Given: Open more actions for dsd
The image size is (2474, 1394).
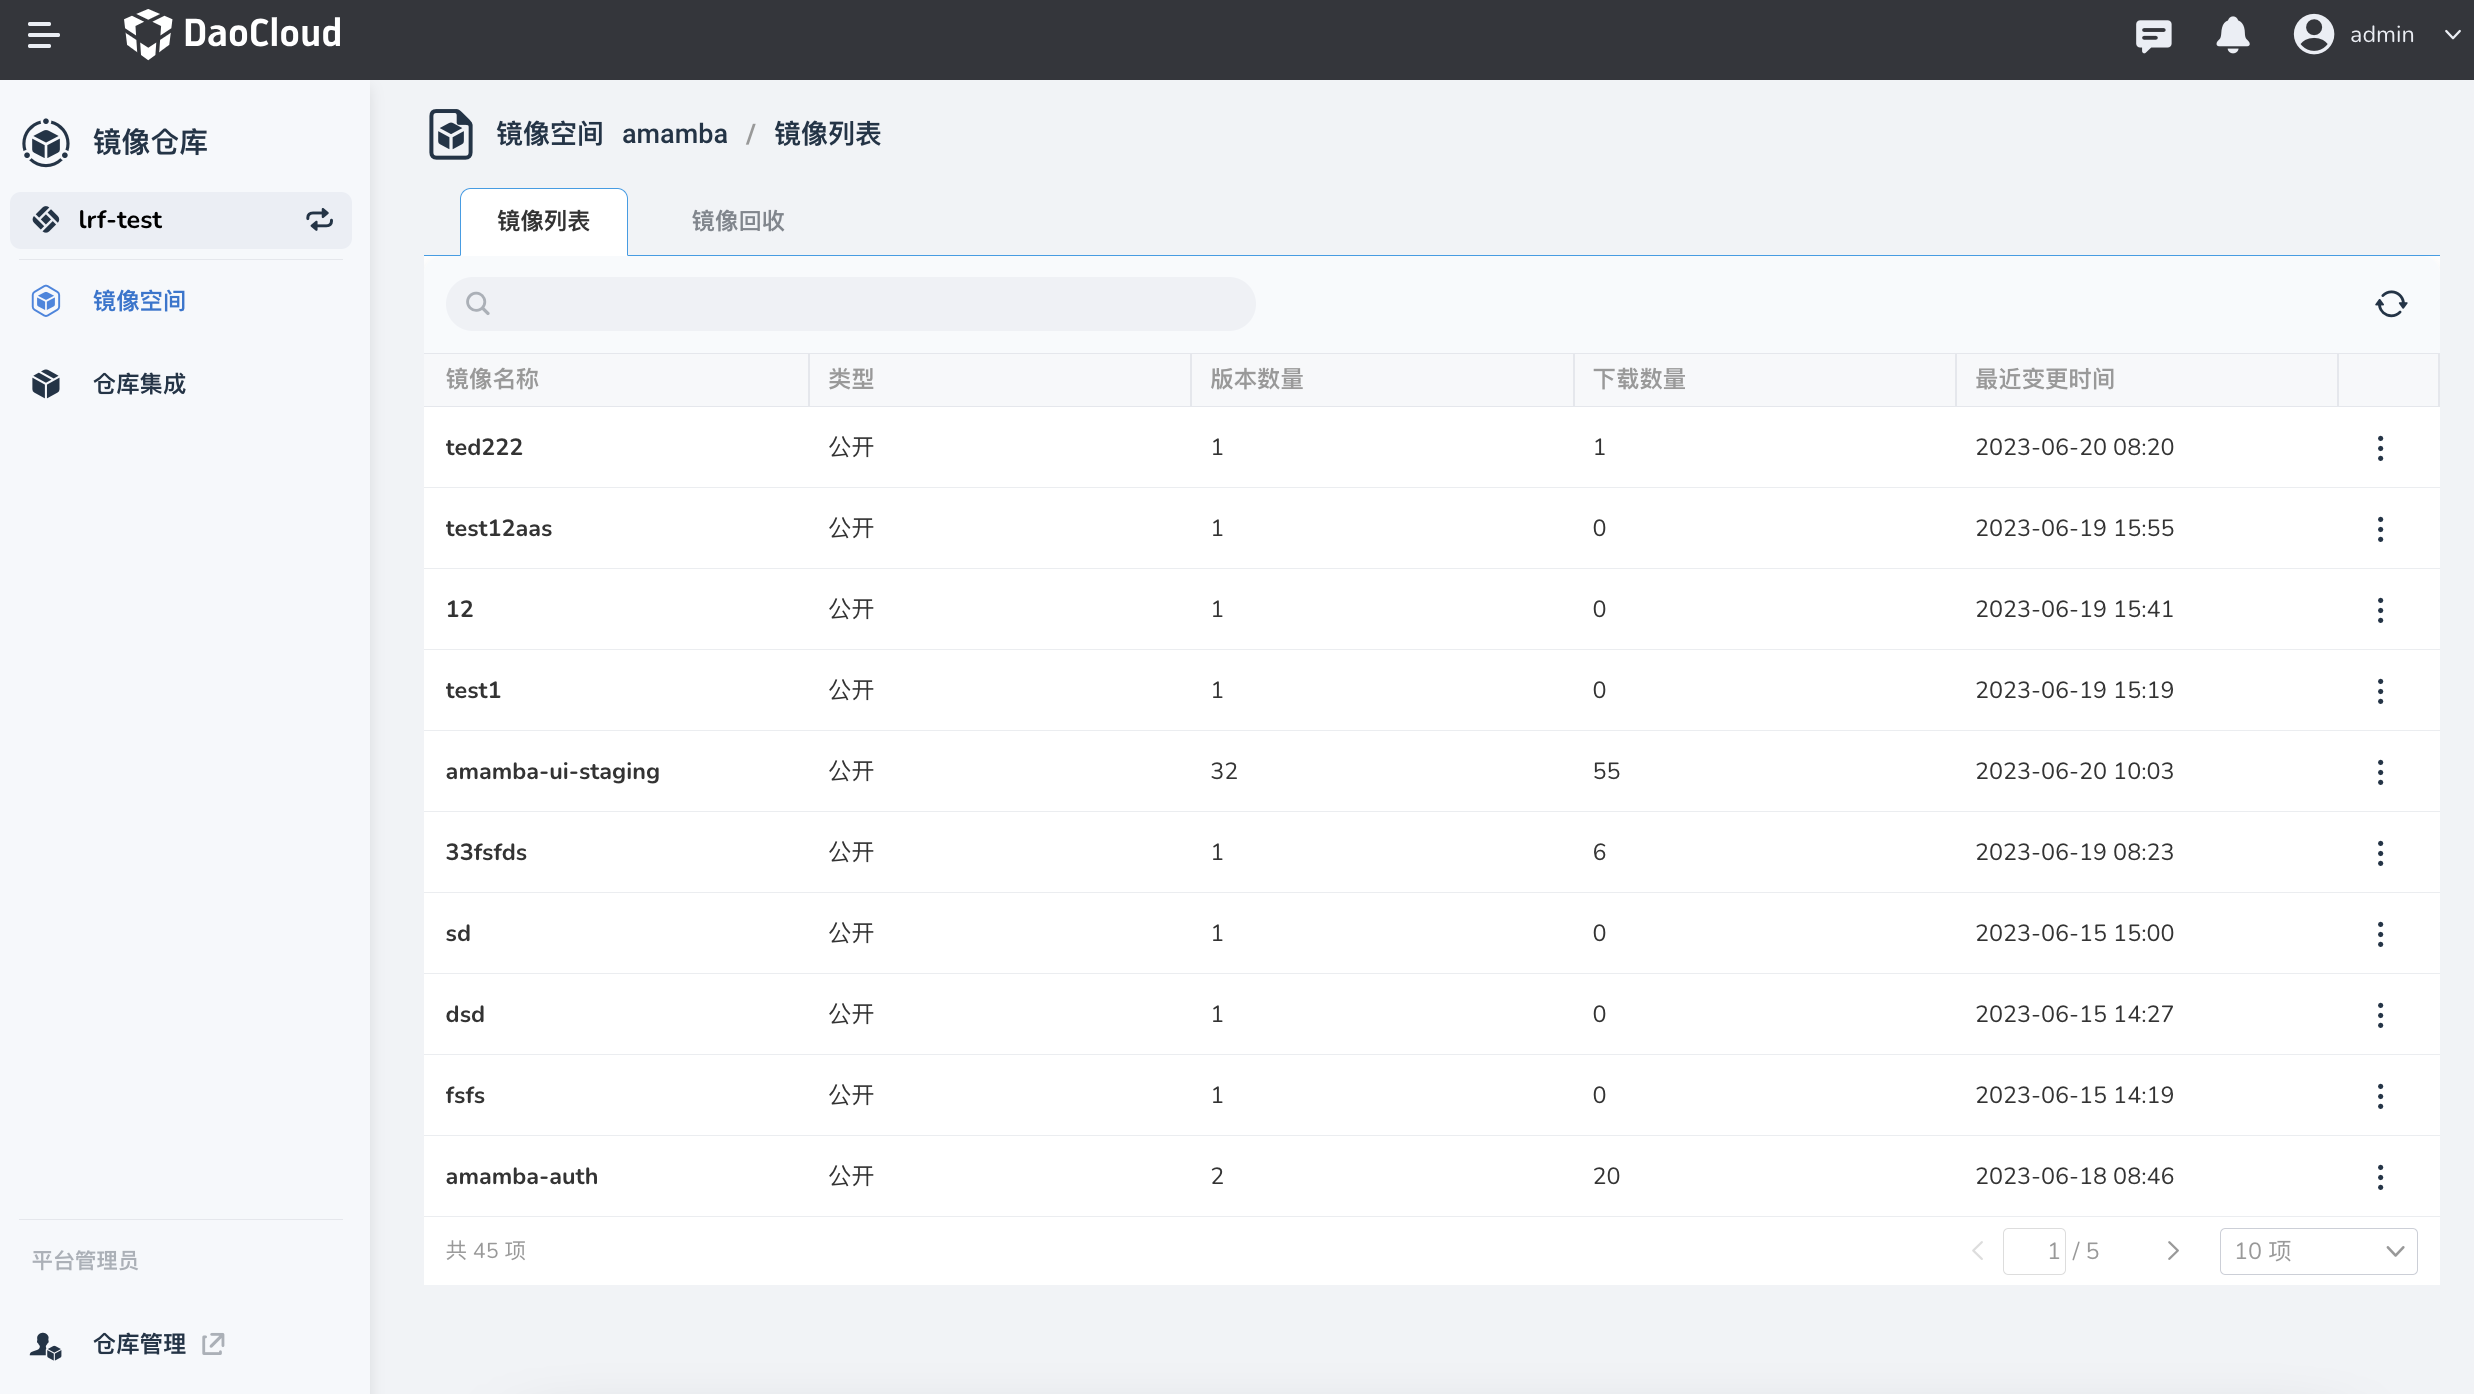Looking at the screenshot, I should (x=2380, y=1015).
